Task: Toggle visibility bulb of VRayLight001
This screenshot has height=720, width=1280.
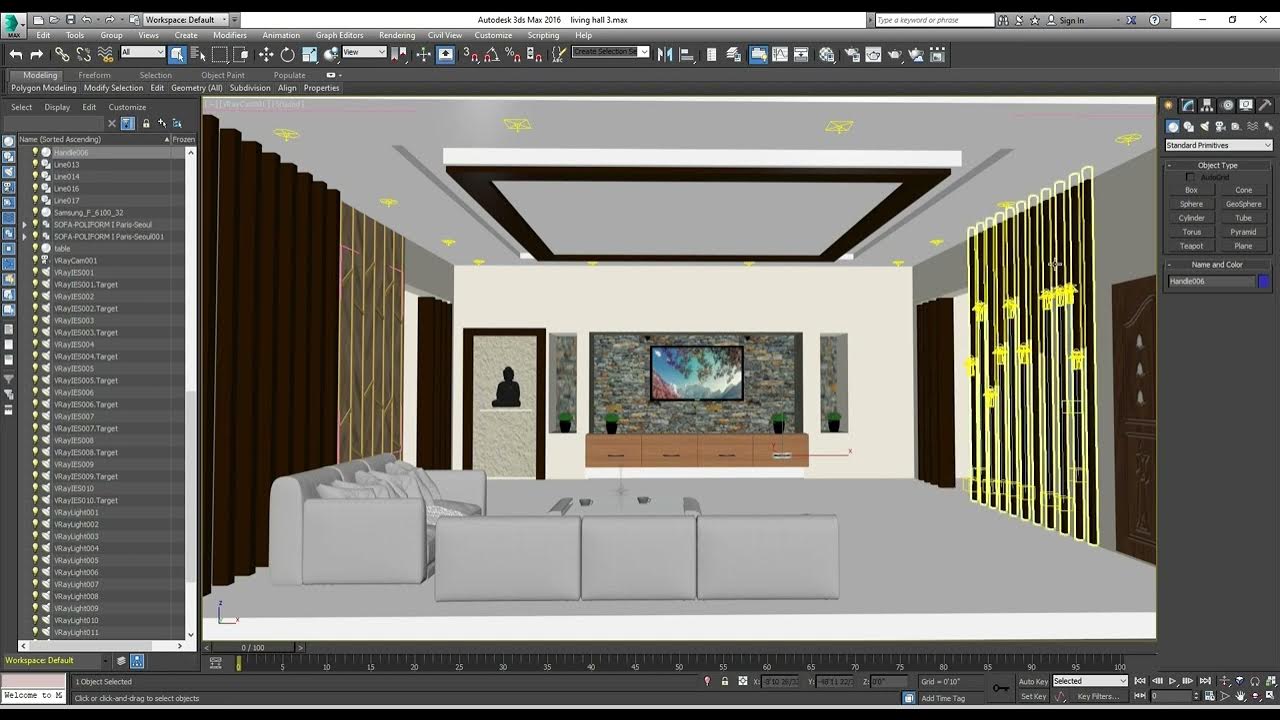Action: [x=35, y=513]
